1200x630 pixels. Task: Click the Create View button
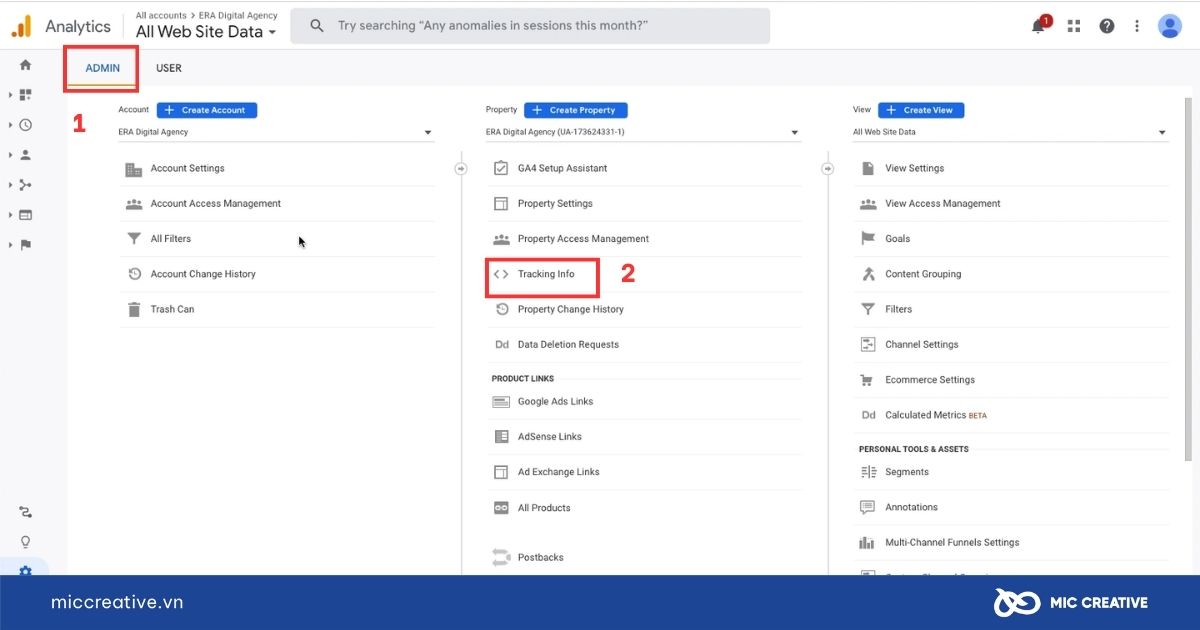pyautogui.click(x=921, y=110)
